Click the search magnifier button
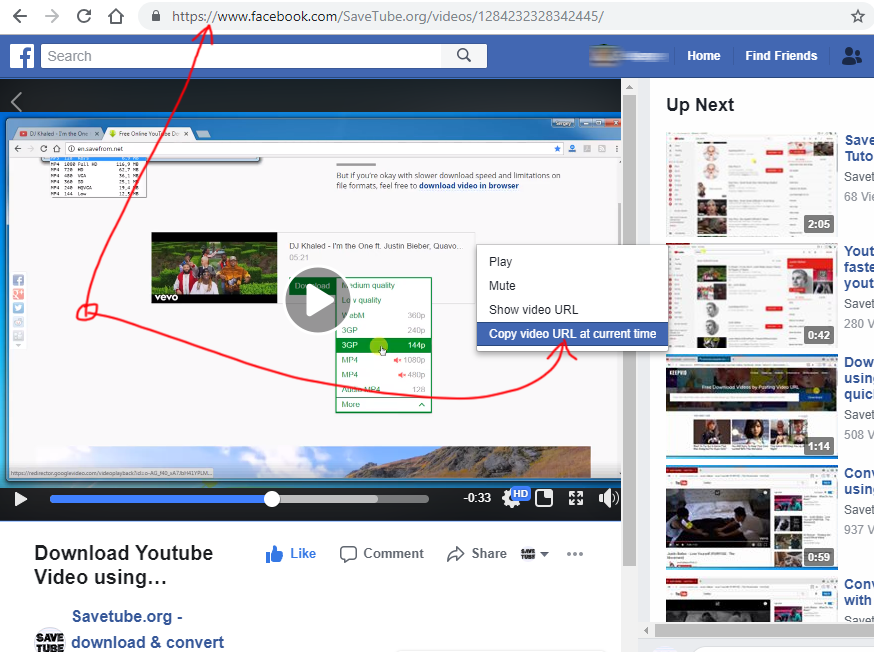 (464, 56)
